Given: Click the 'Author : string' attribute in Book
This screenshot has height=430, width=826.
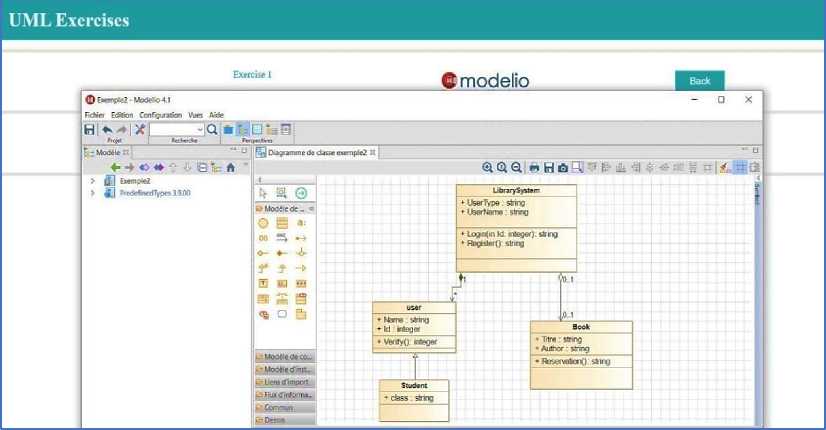Looking at the screenshot, I should pos(565,349).
